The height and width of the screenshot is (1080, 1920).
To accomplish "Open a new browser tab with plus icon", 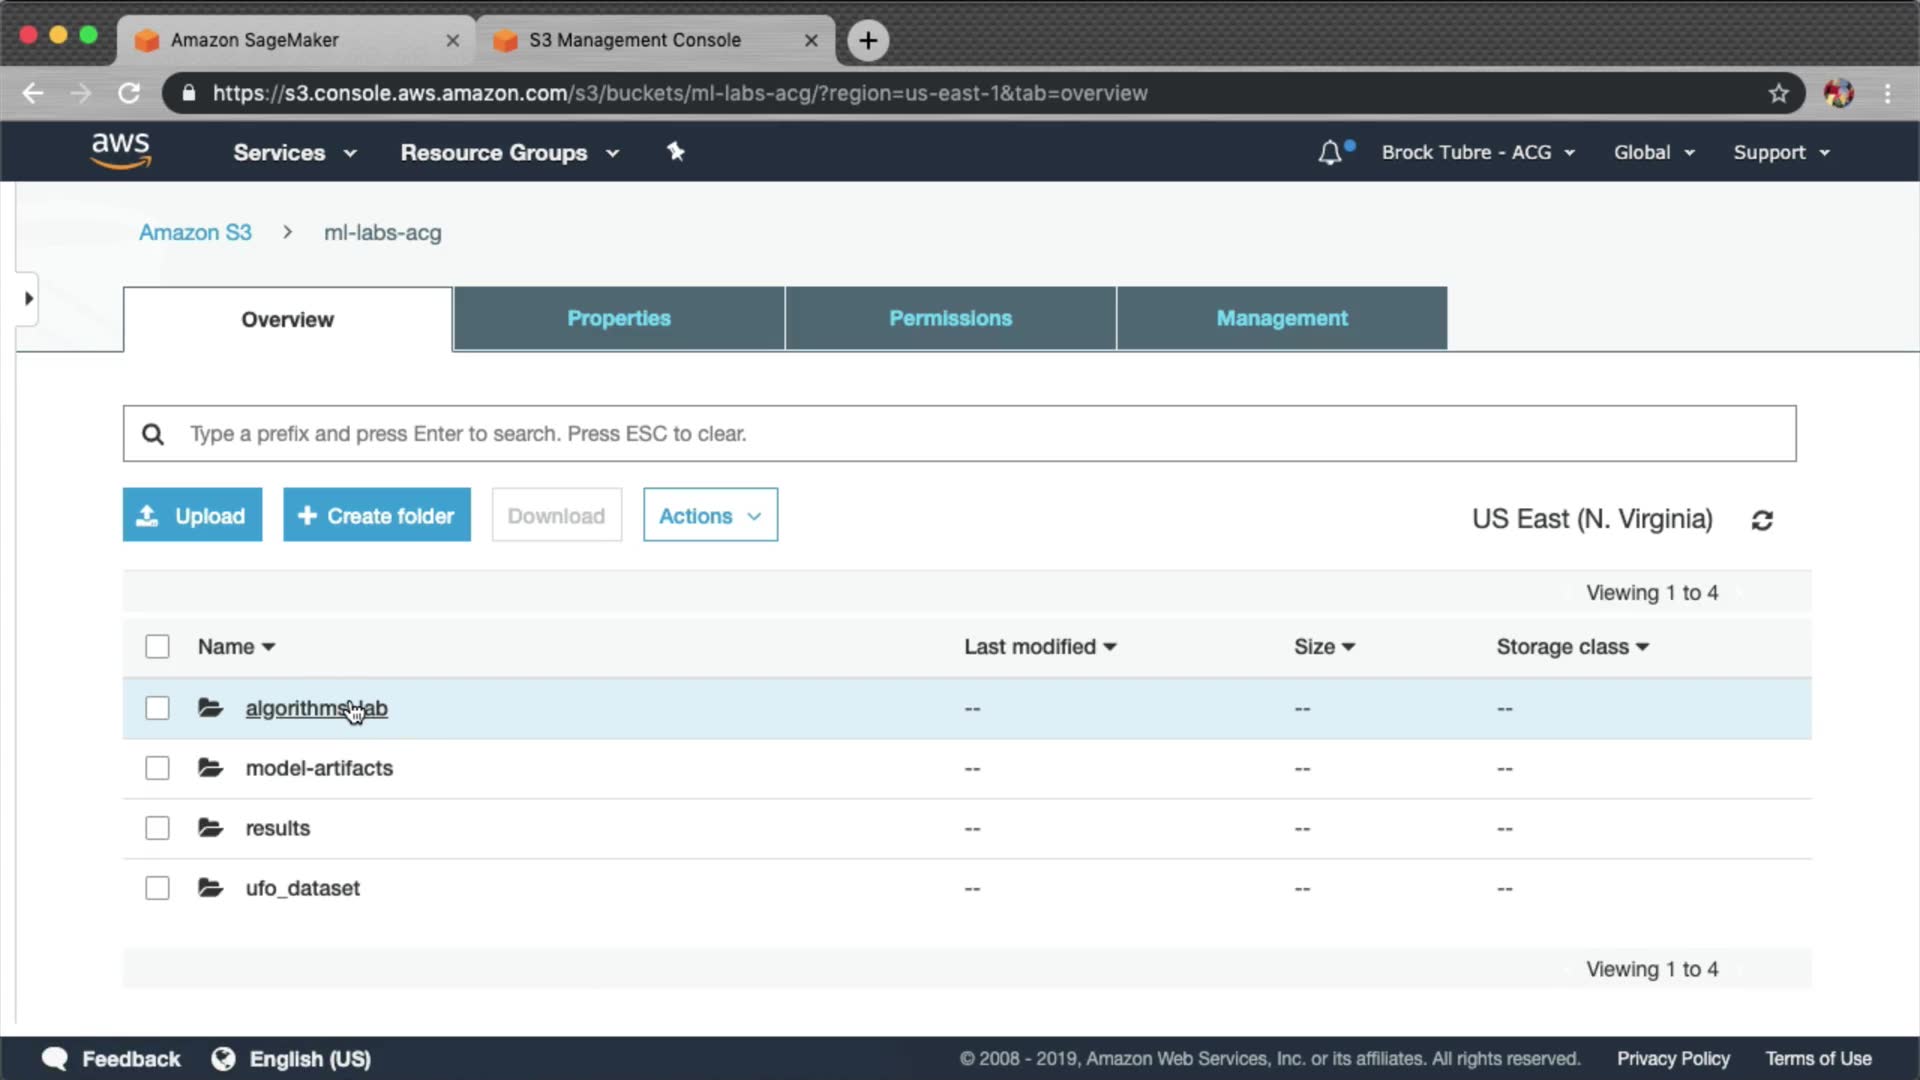I will 868,40.
